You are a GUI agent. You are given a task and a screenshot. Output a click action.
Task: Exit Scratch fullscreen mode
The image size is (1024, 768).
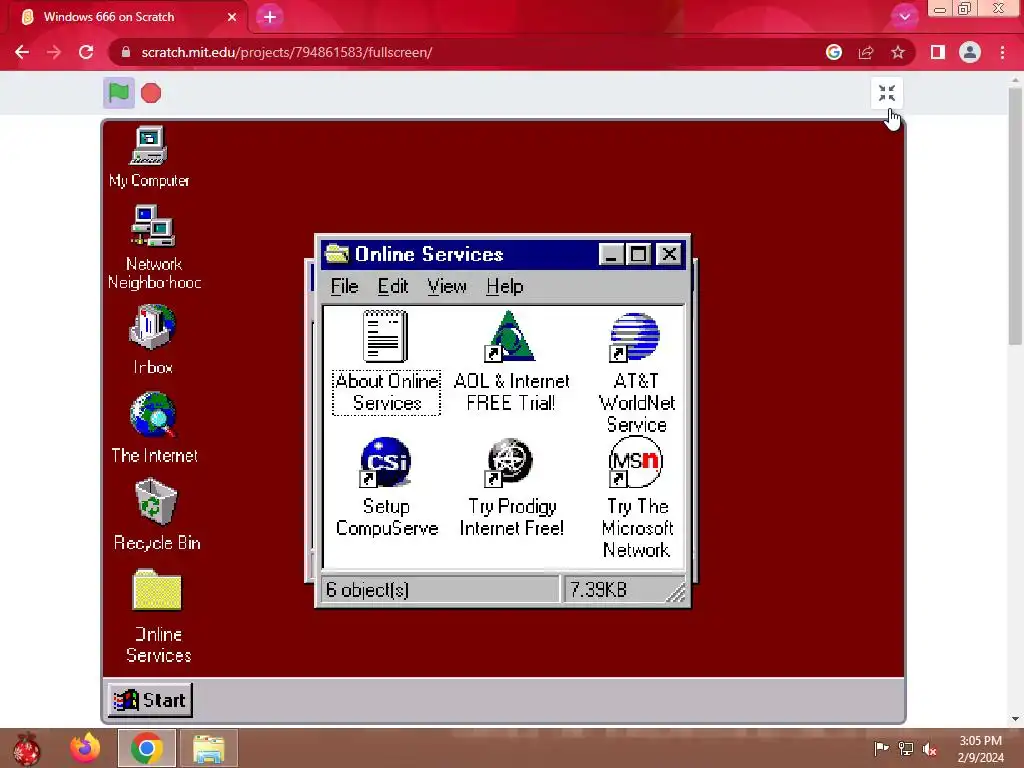pyautogui.click(x=887, y=93)
